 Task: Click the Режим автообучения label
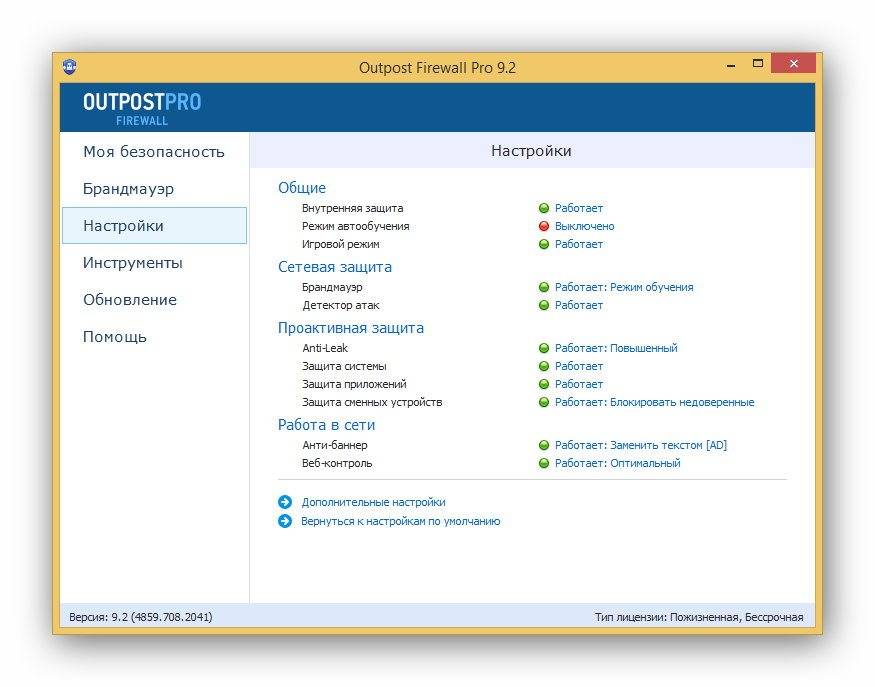click(x=355, y=226)
